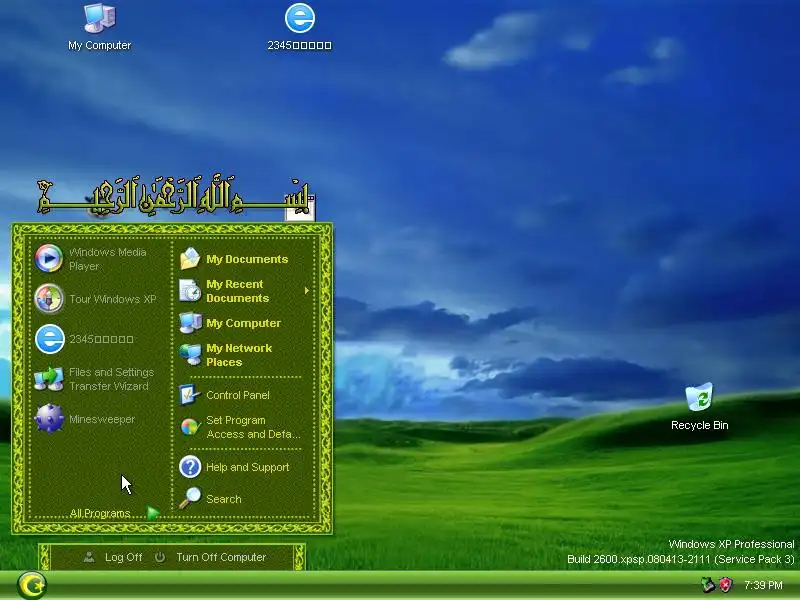This screenshot has height=600, width=800.
Task: Select Windows Media Player text entry
Action: pyautogui.click(x=108, y=259)
